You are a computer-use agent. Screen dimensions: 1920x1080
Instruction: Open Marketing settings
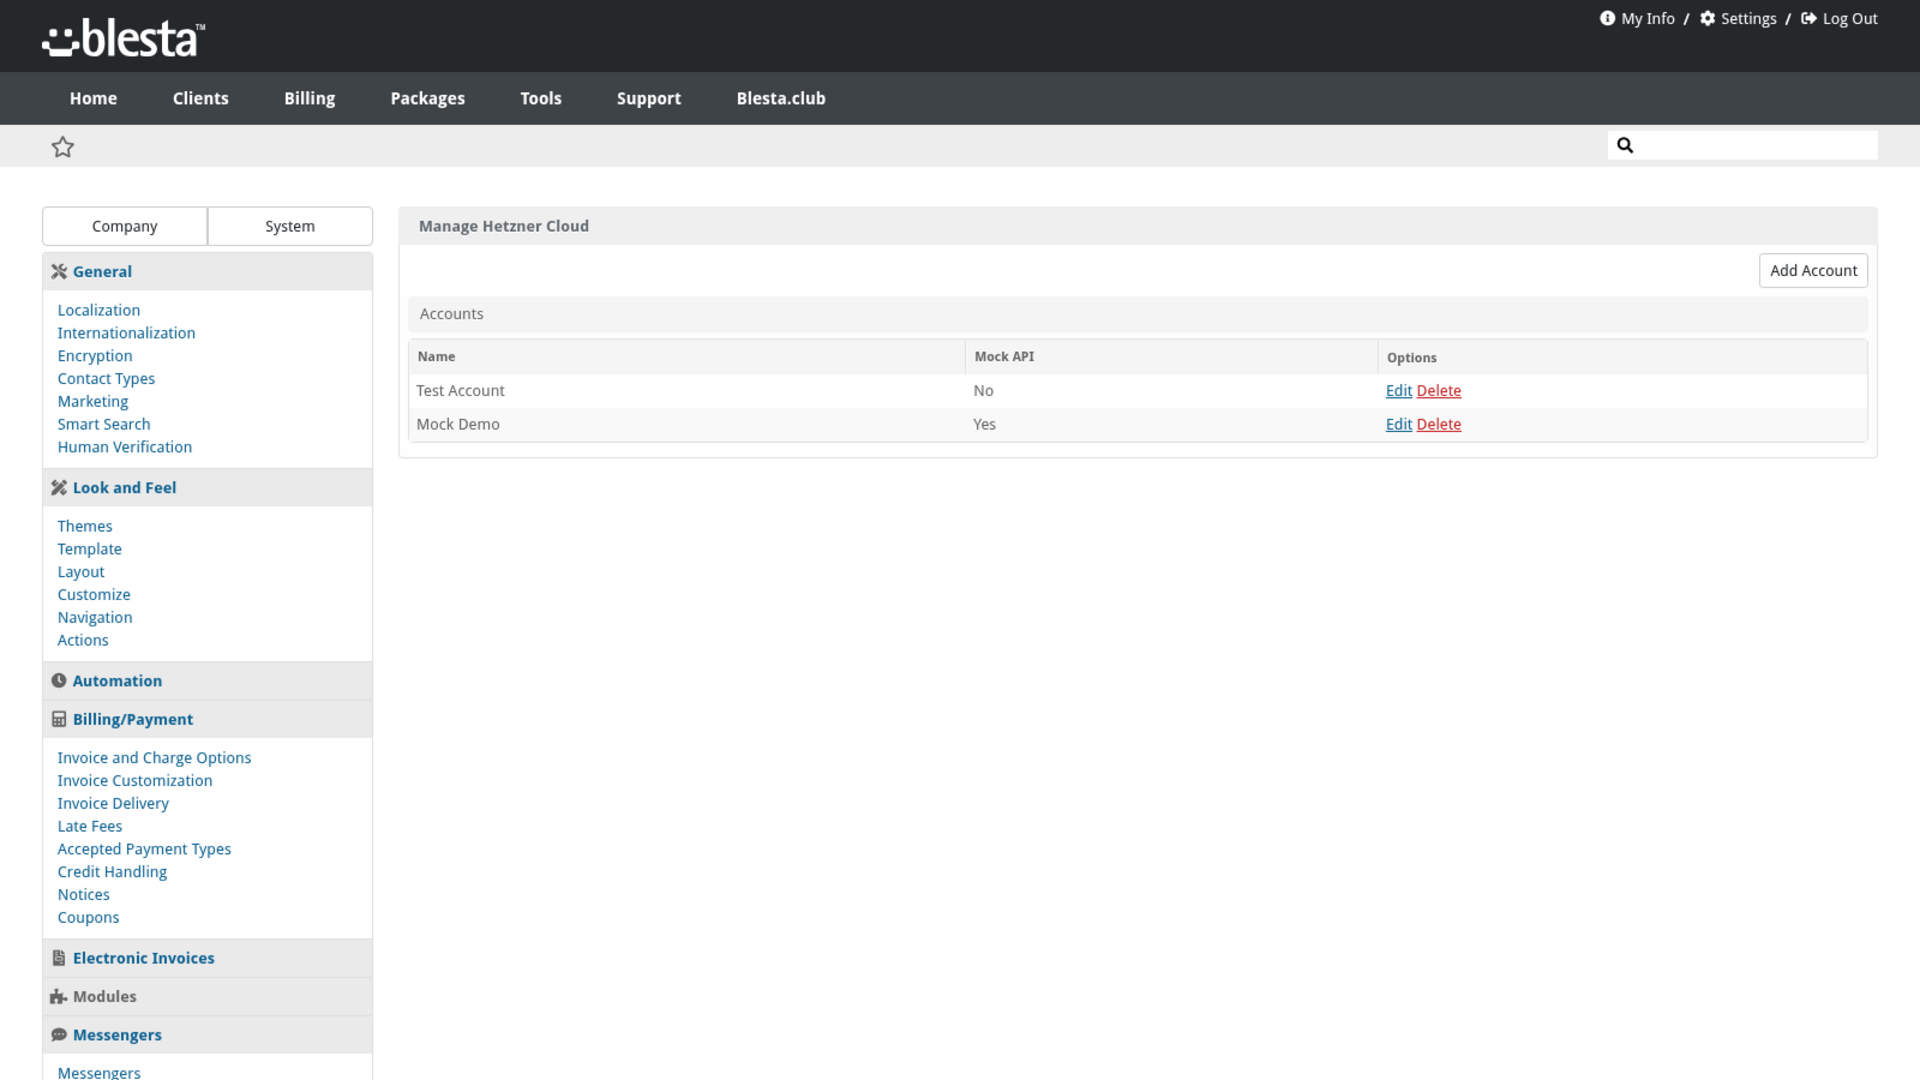coord(92,401)
